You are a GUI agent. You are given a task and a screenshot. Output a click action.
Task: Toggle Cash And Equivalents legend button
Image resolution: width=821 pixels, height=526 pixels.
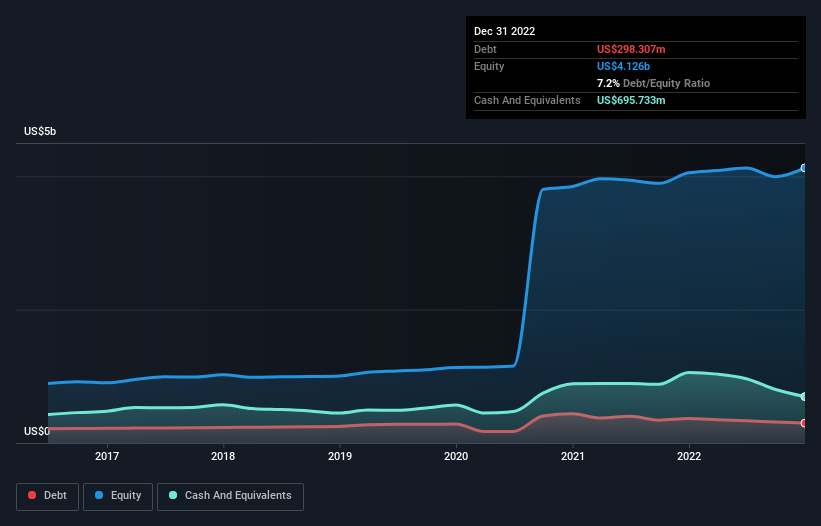click(230, 496)
